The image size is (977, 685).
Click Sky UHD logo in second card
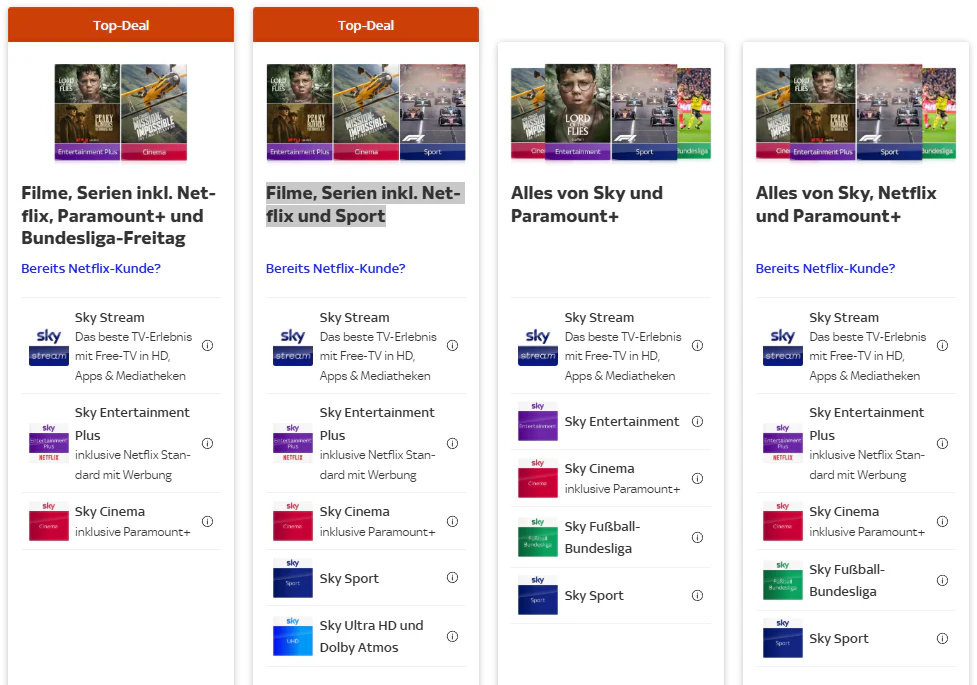click(293, 636)
